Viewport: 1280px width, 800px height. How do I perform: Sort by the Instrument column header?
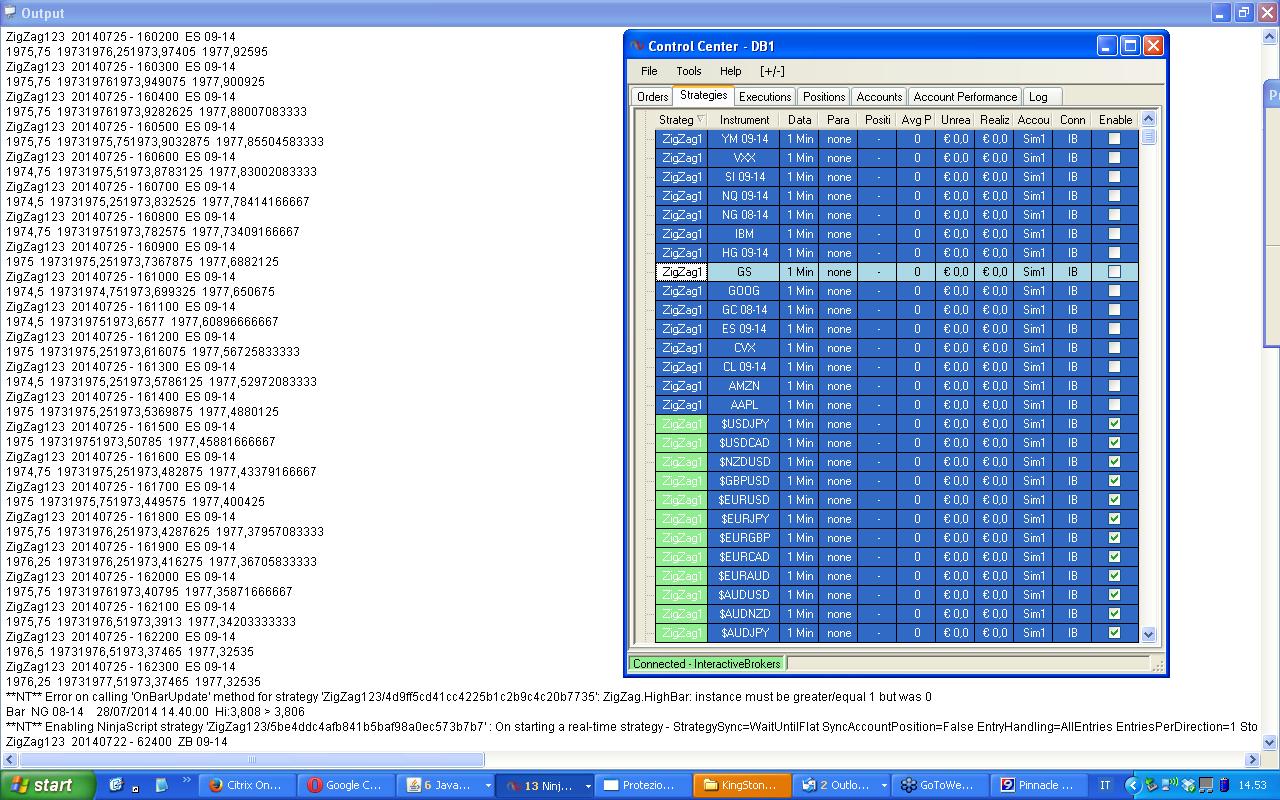(x=744, y=120)
